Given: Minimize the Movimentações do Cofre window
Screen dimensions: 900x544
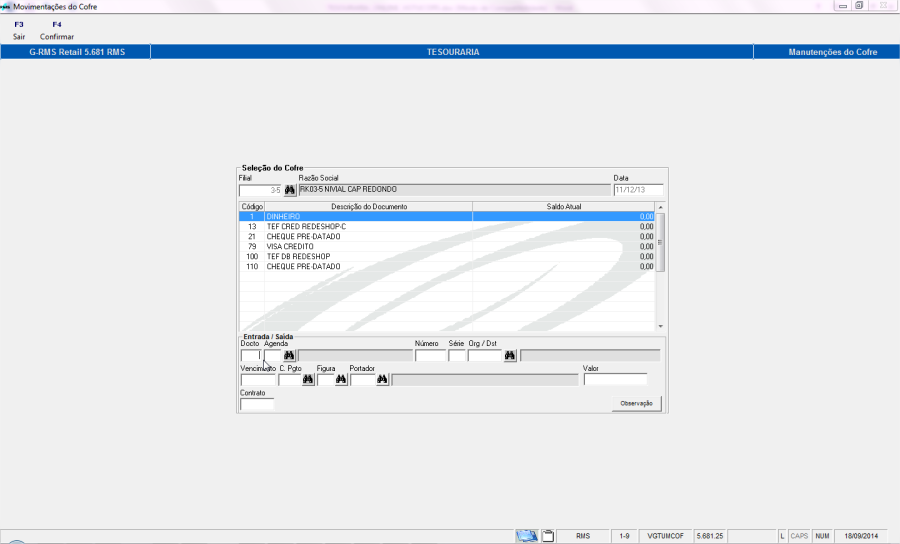Looking at the screenshot, I should [x=842, y=6].
